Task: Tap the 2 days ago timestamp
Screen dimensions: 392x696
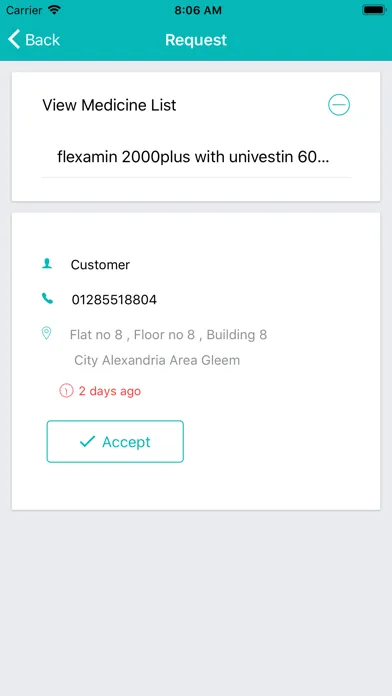Action: coord(110,391)
